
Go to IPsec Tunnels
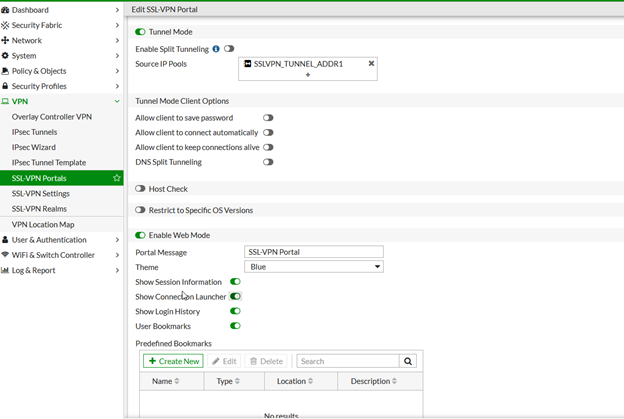click(35, 132)
